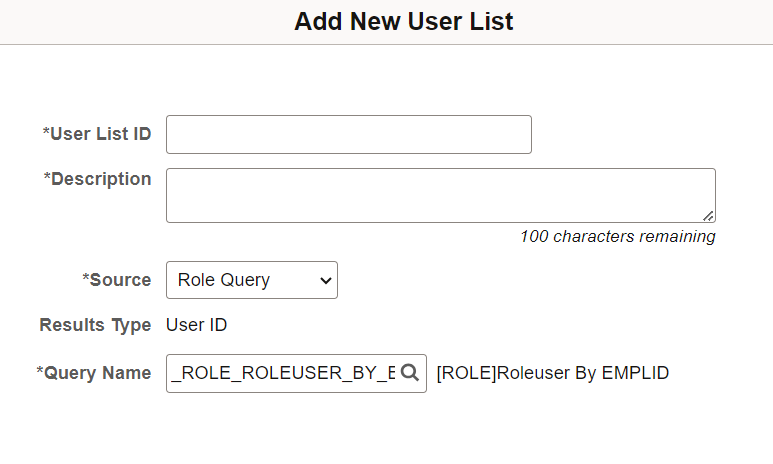Click the Query Name label
This screenshot has width=773, height=464.
(x=94, y=373)
